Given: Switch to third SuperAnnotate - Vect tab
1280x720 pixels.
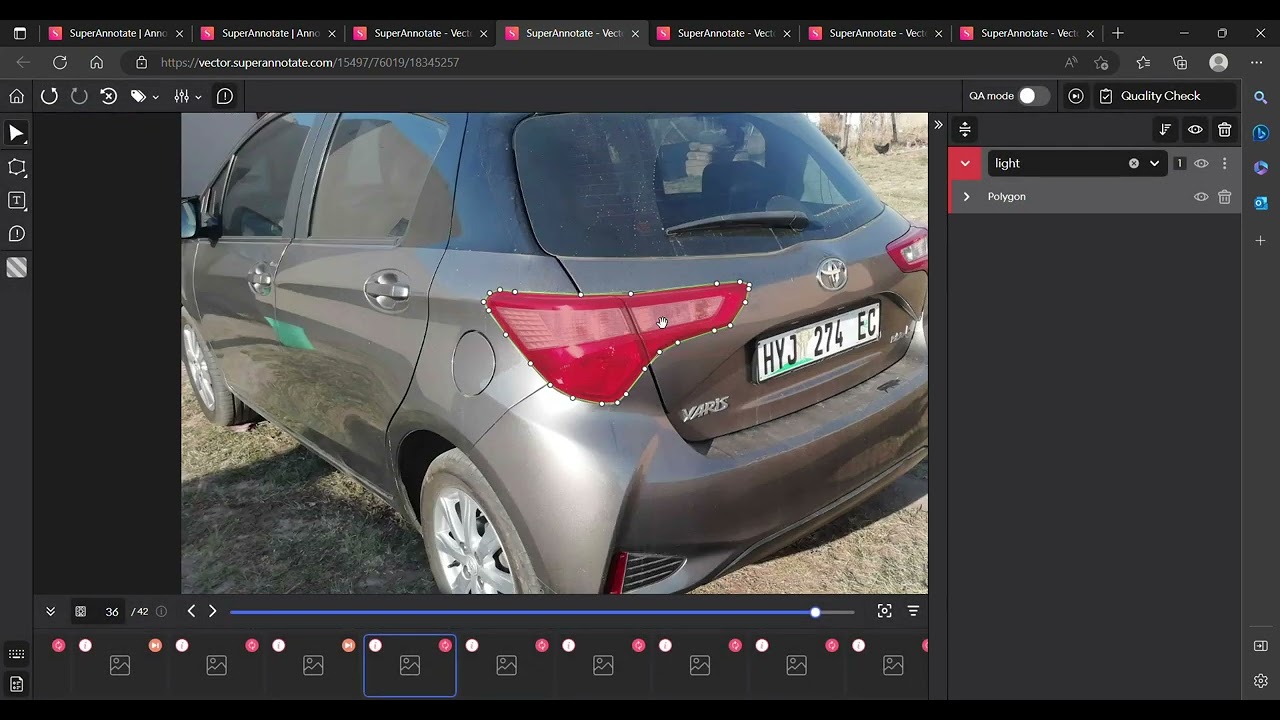Looking at the screenshot, I should [422, 33].
